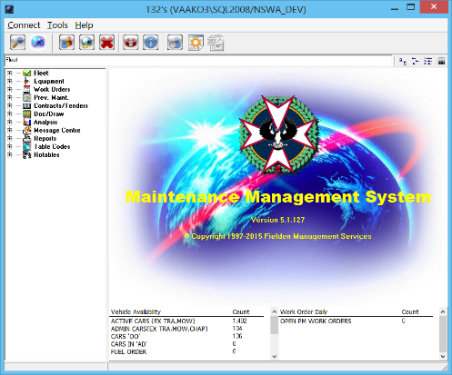Click the Equipment tree node icon
452x375 pixels.
click(x=27, y=81)
